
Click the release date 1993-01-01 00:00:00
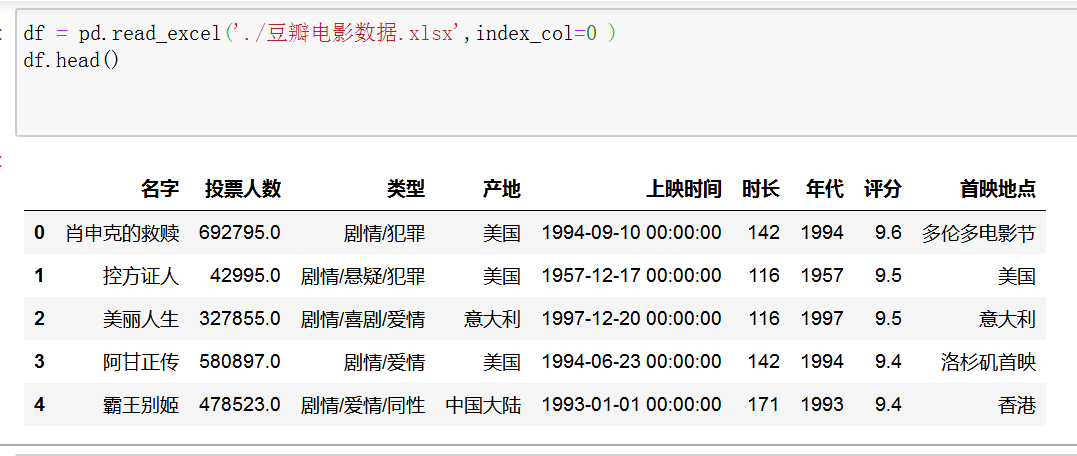point(631,405)
